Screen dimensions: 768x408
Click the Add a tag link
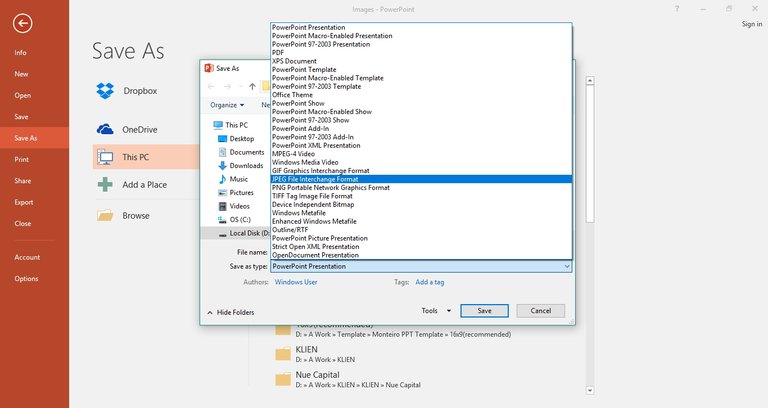pos(430,282)
